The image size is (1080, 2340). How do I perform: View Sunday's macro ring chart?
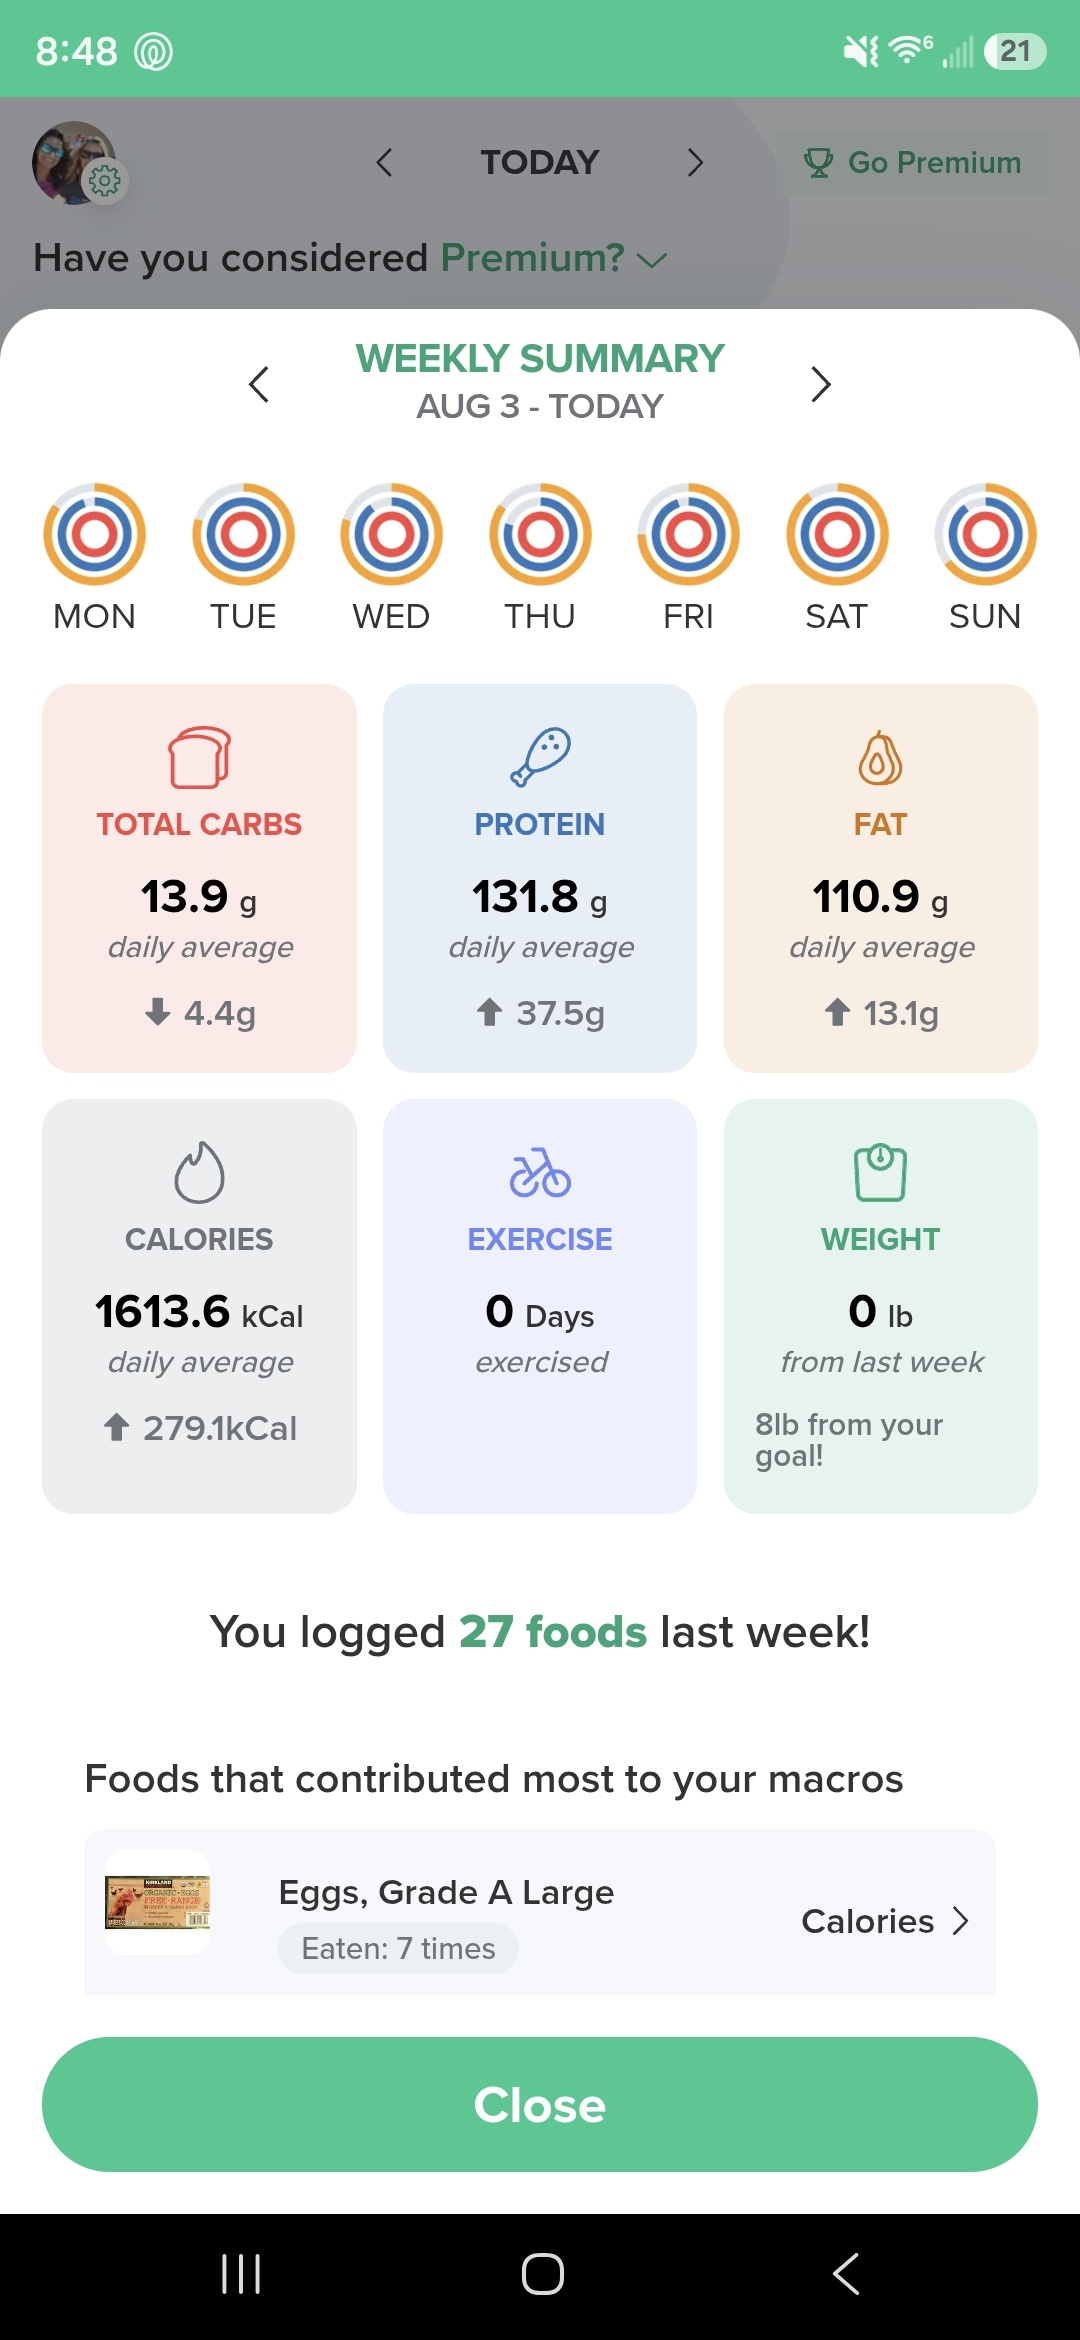(985, 534)
